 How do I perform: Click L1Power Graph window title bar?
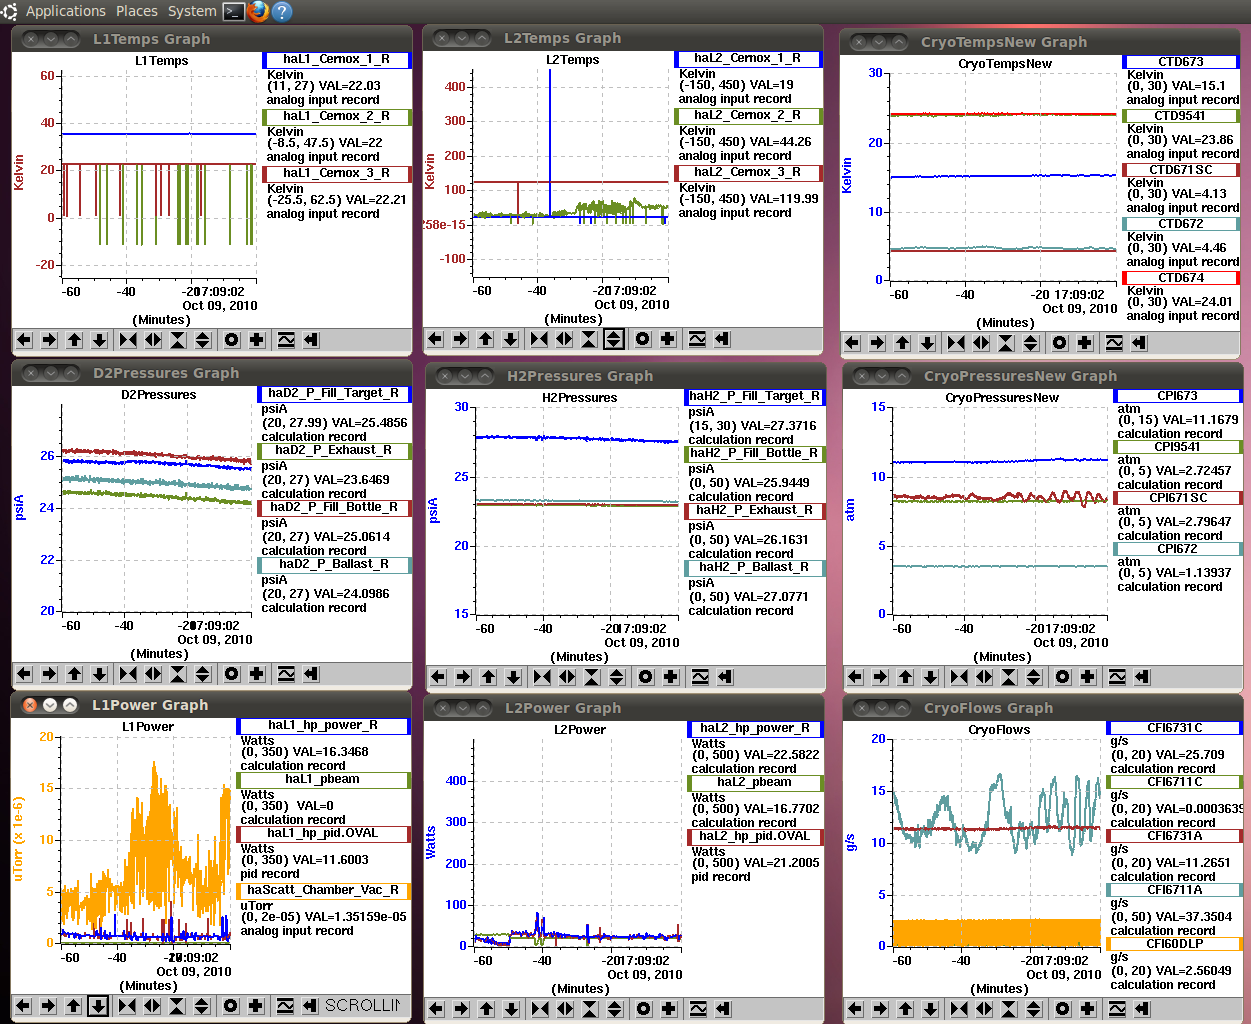(211, 705)
